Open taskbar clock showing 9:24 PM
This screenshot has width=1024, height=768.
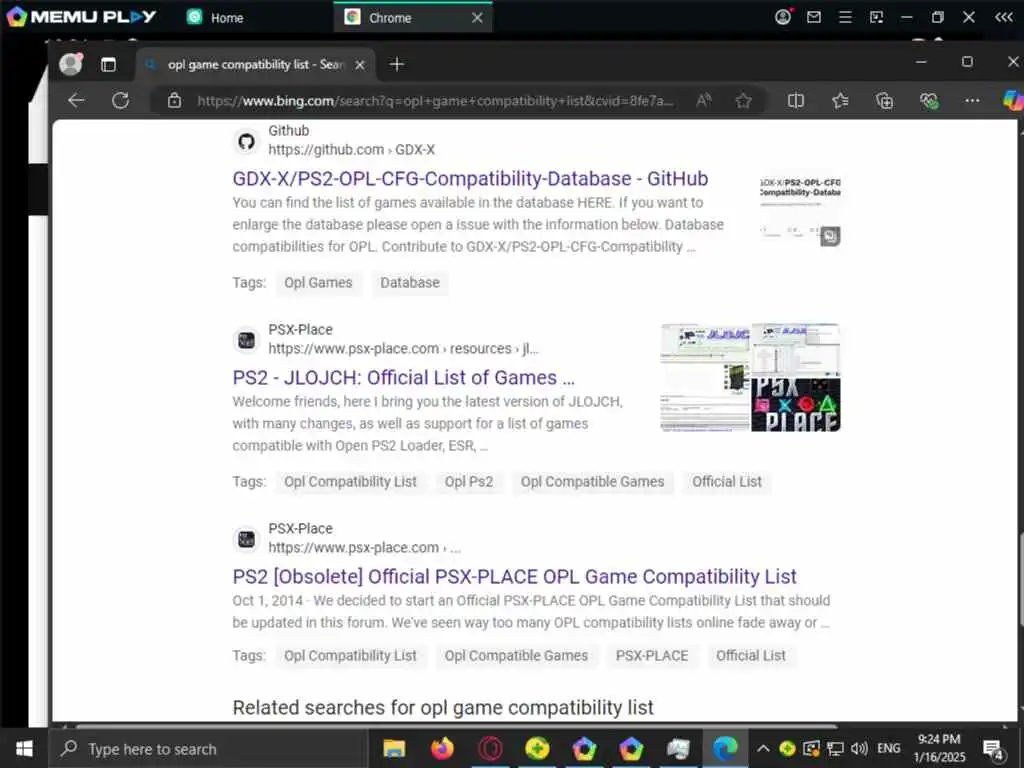939,748
